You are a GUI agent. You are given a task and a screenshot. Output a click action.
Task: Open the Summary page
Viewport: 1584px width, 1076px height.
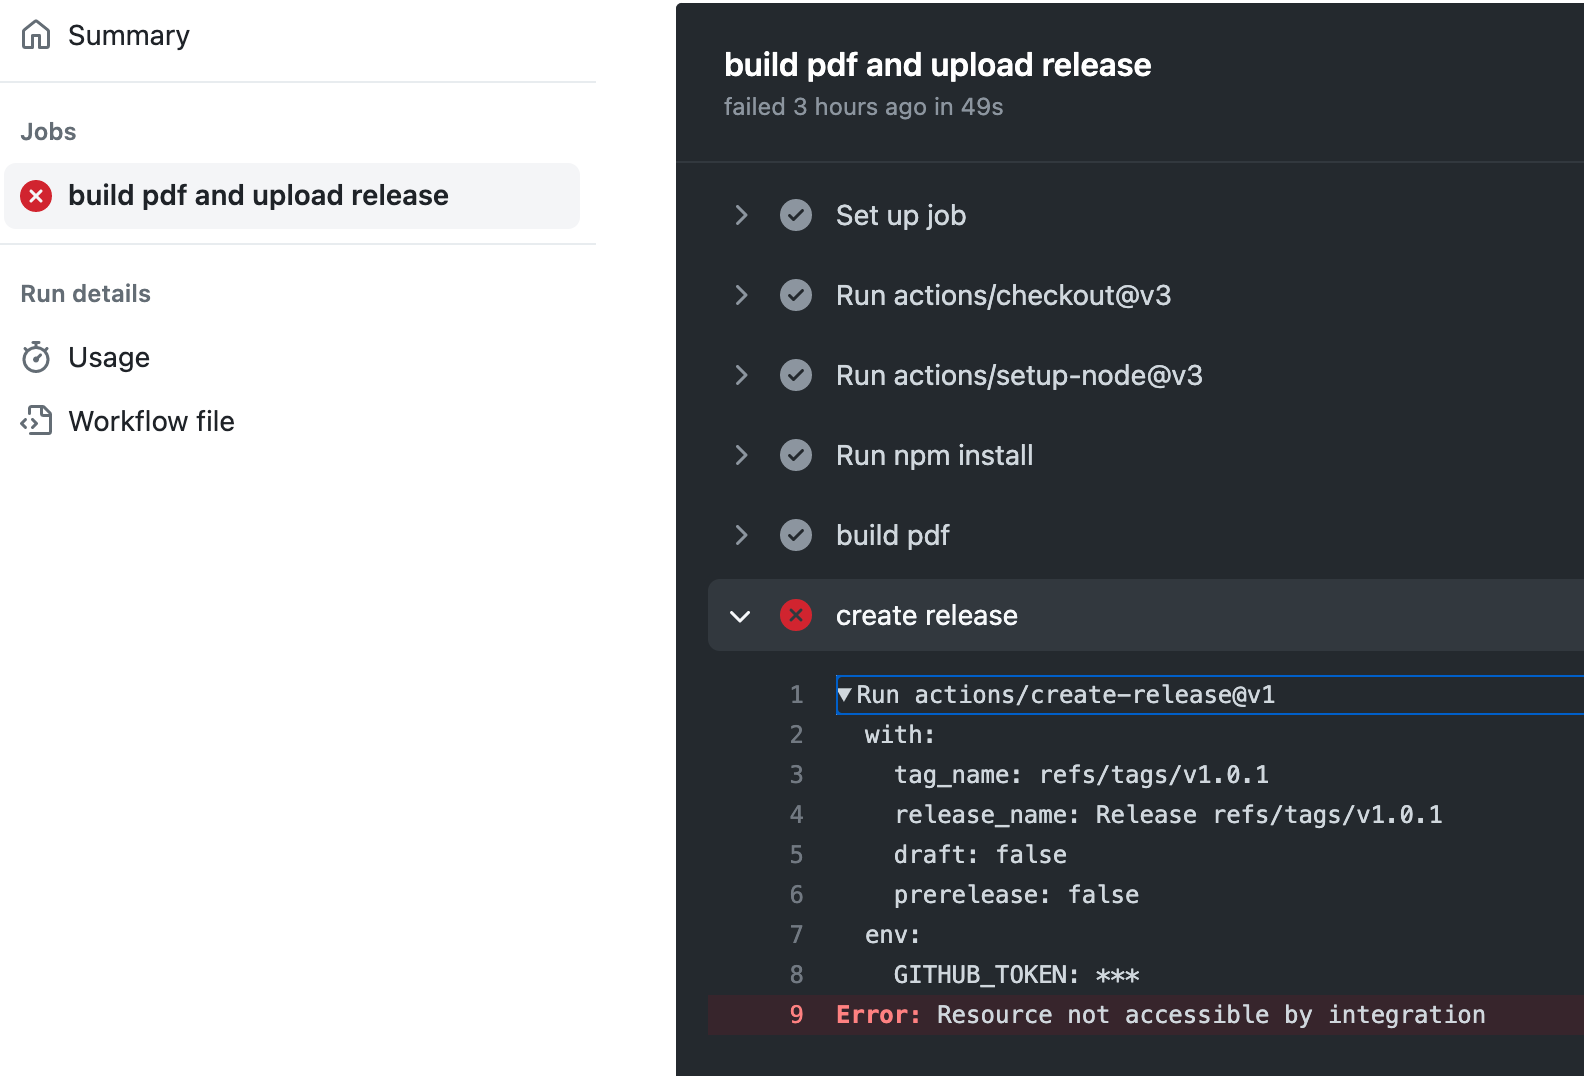click(128, 36)
